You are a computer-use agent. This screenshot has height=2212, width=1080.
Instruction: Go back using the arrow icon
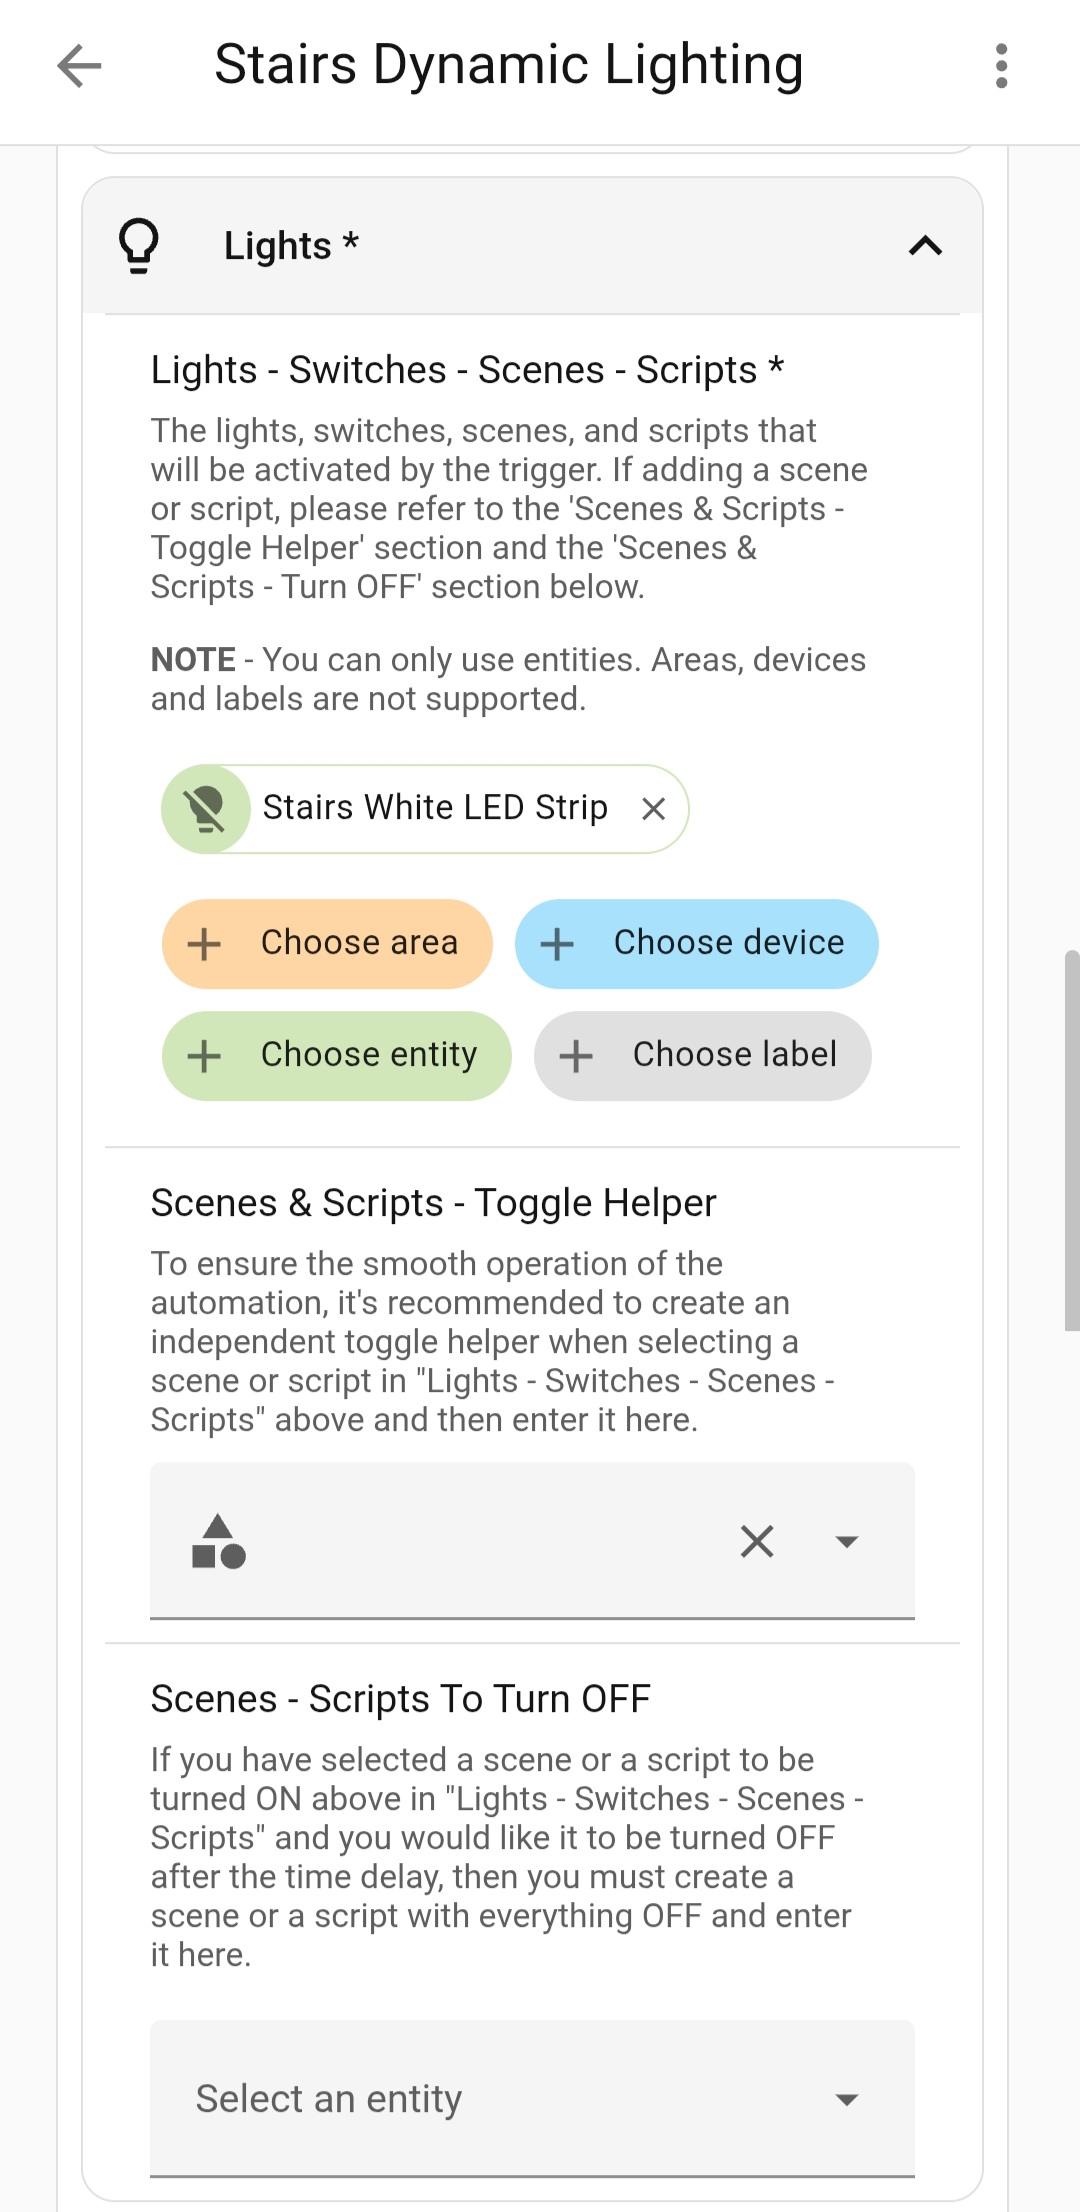pyautogui.click(x=79, y=66)
